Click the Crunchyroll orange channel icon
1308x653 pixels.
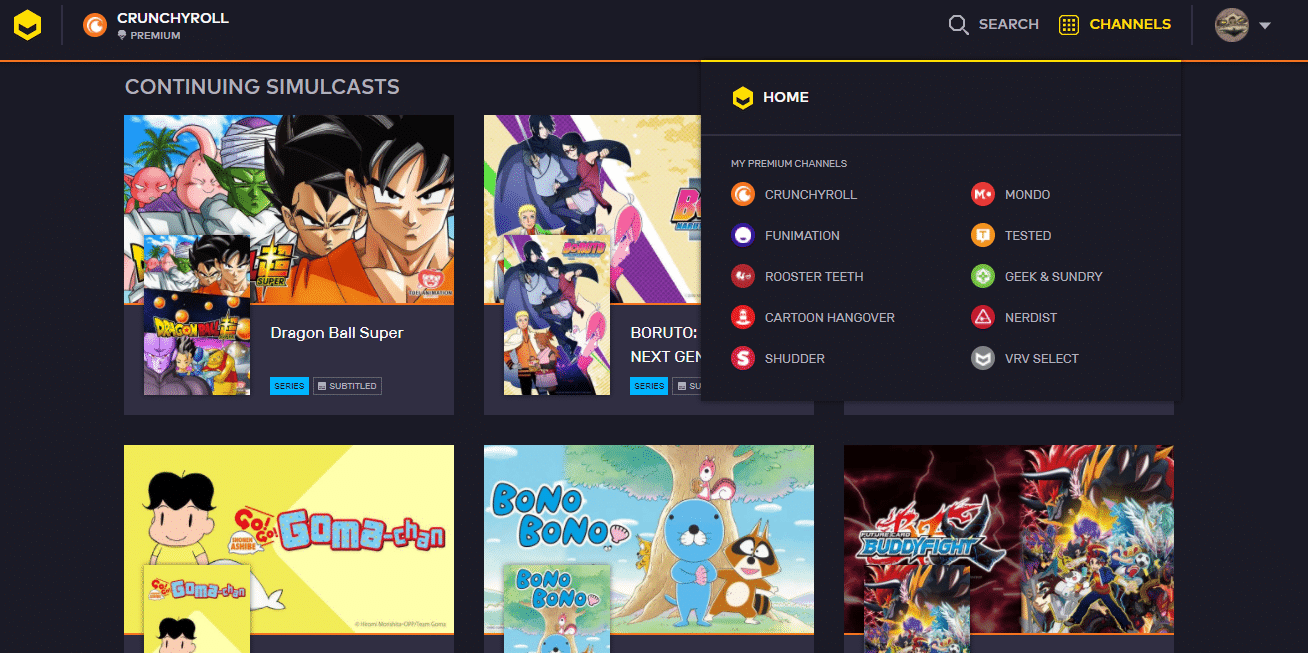point(742,194)
